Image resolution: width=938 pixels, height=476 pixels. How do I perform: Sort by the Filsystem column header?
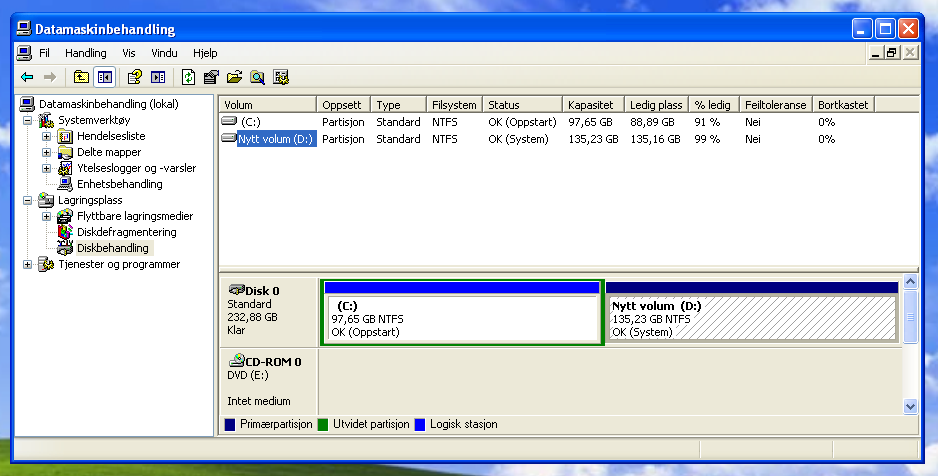click(454, 105)
